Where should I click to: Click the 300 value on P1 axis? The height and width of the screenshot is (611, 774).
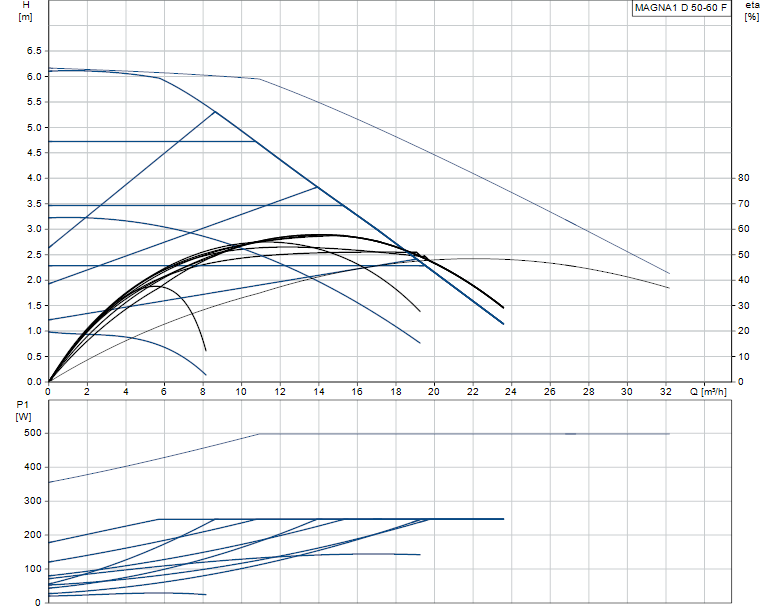tap(33, 501)
